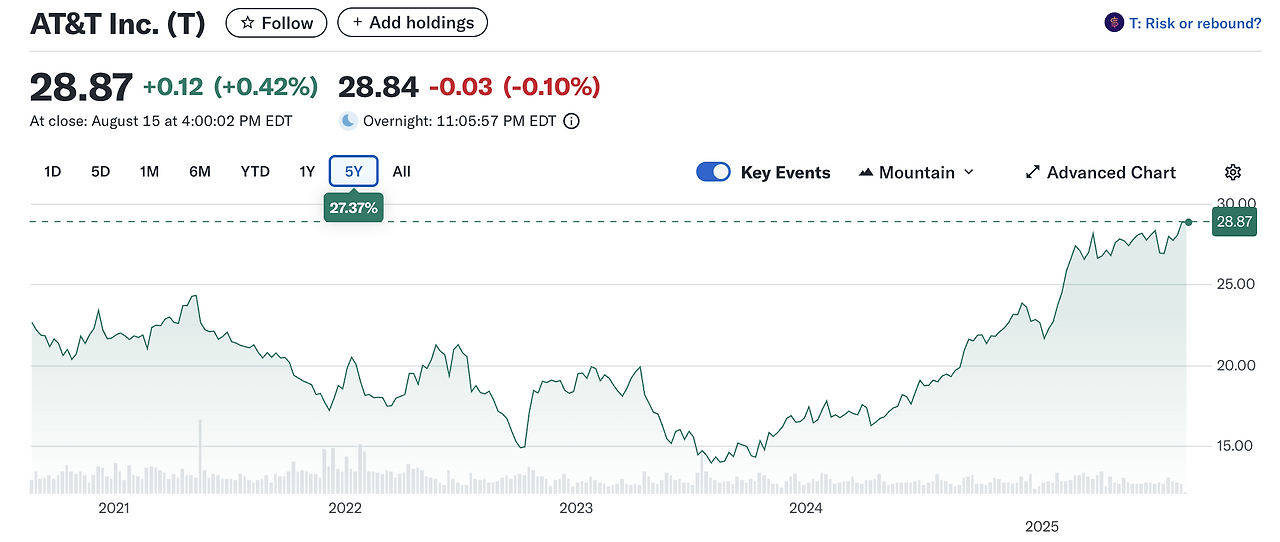
Task: Click the 2023 axis label
Action: 576,508
